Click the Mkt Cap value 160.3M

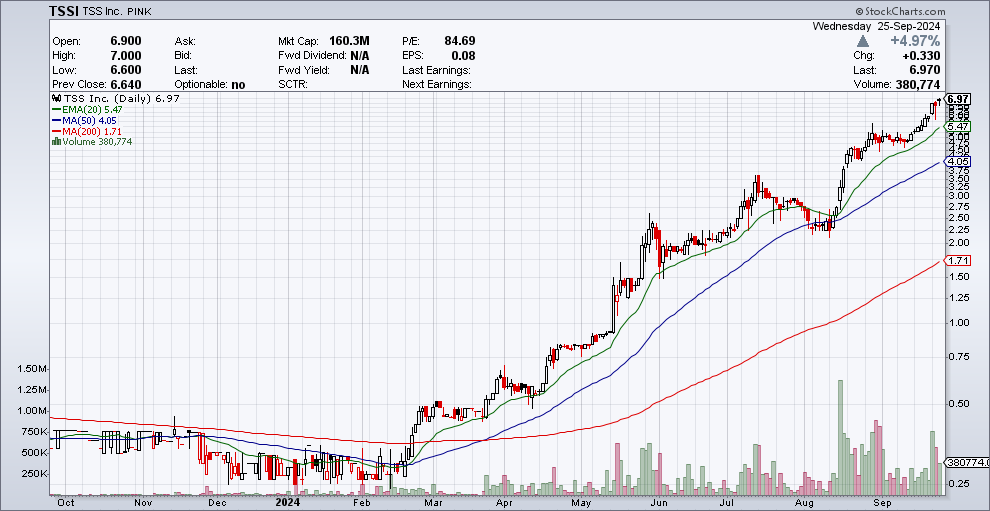[x=349, y=42]
